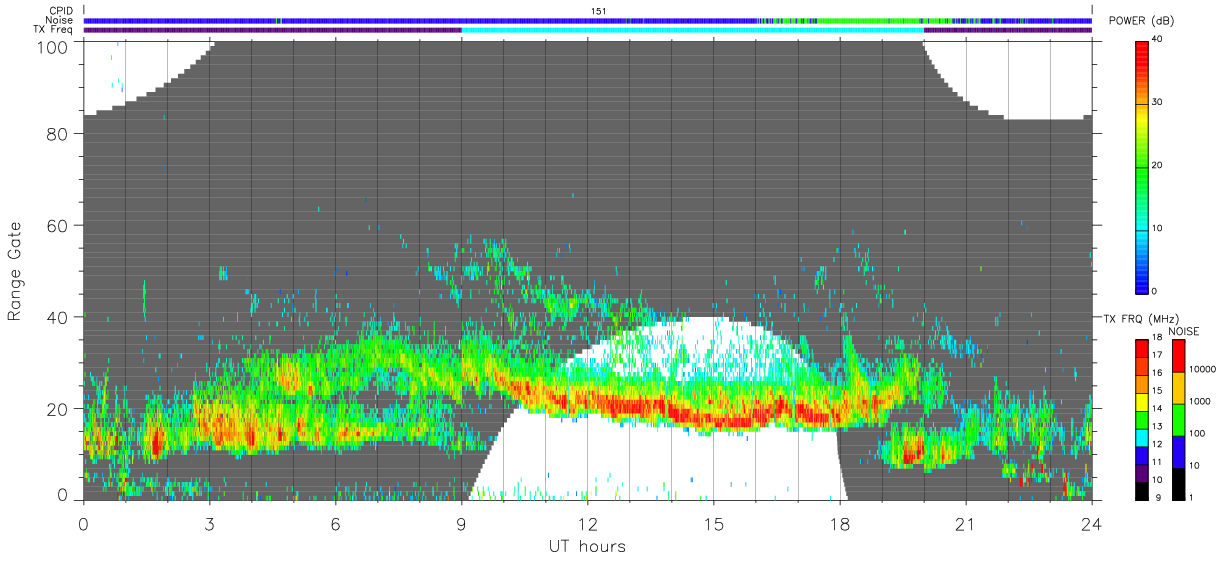Click the x-axis tick label '15'
This screenshot has width=1228, height=567.
(x=713, y=523)
